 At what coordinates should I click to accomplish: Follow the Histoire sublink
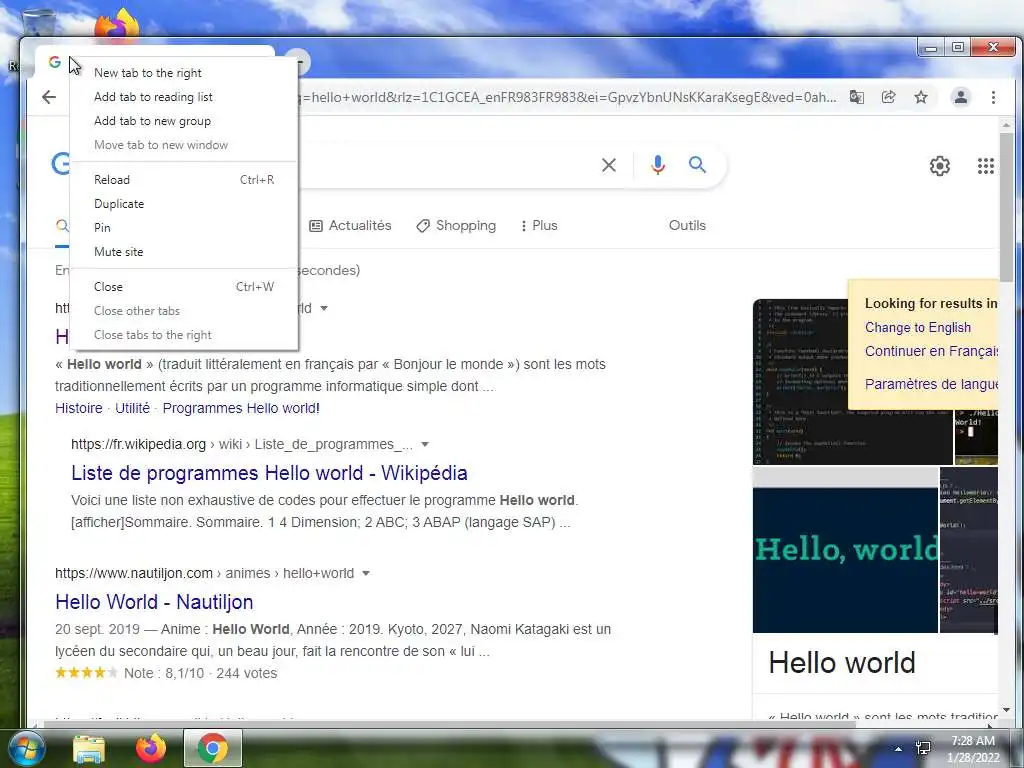coord(78,408)
